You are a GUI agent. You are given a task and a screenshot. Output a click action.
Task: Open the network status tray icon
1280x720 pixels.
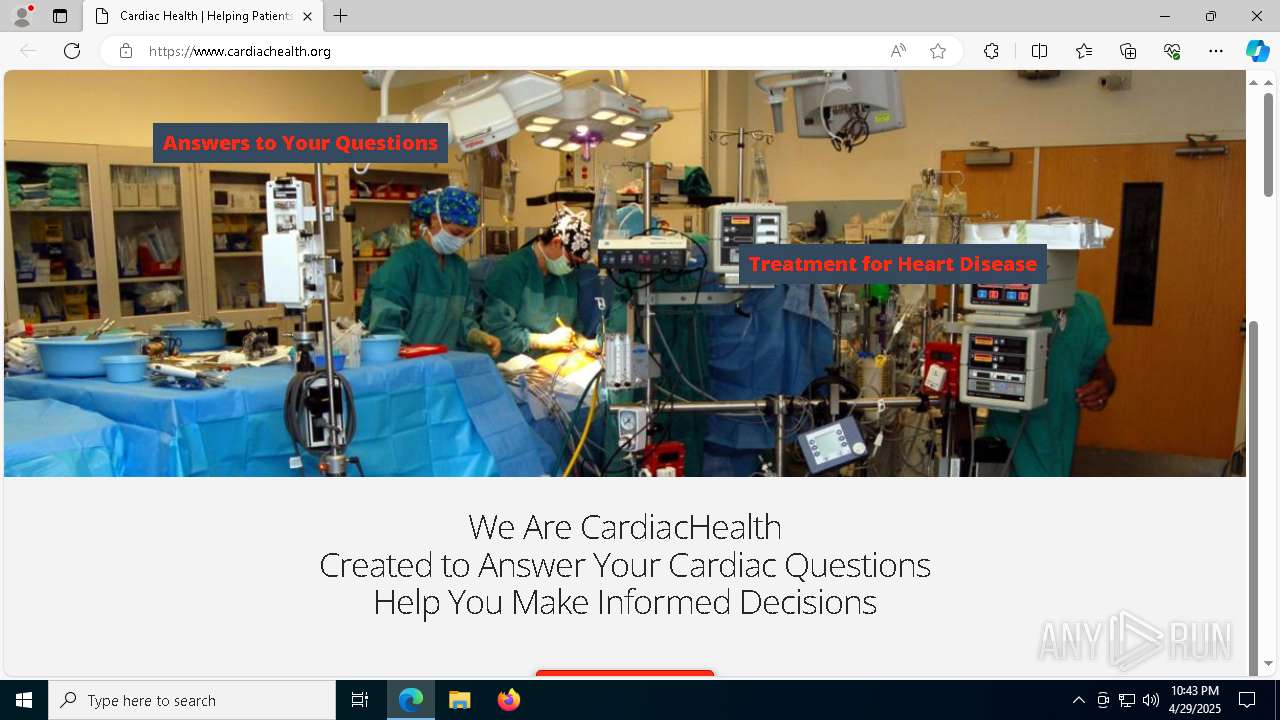1127,700
